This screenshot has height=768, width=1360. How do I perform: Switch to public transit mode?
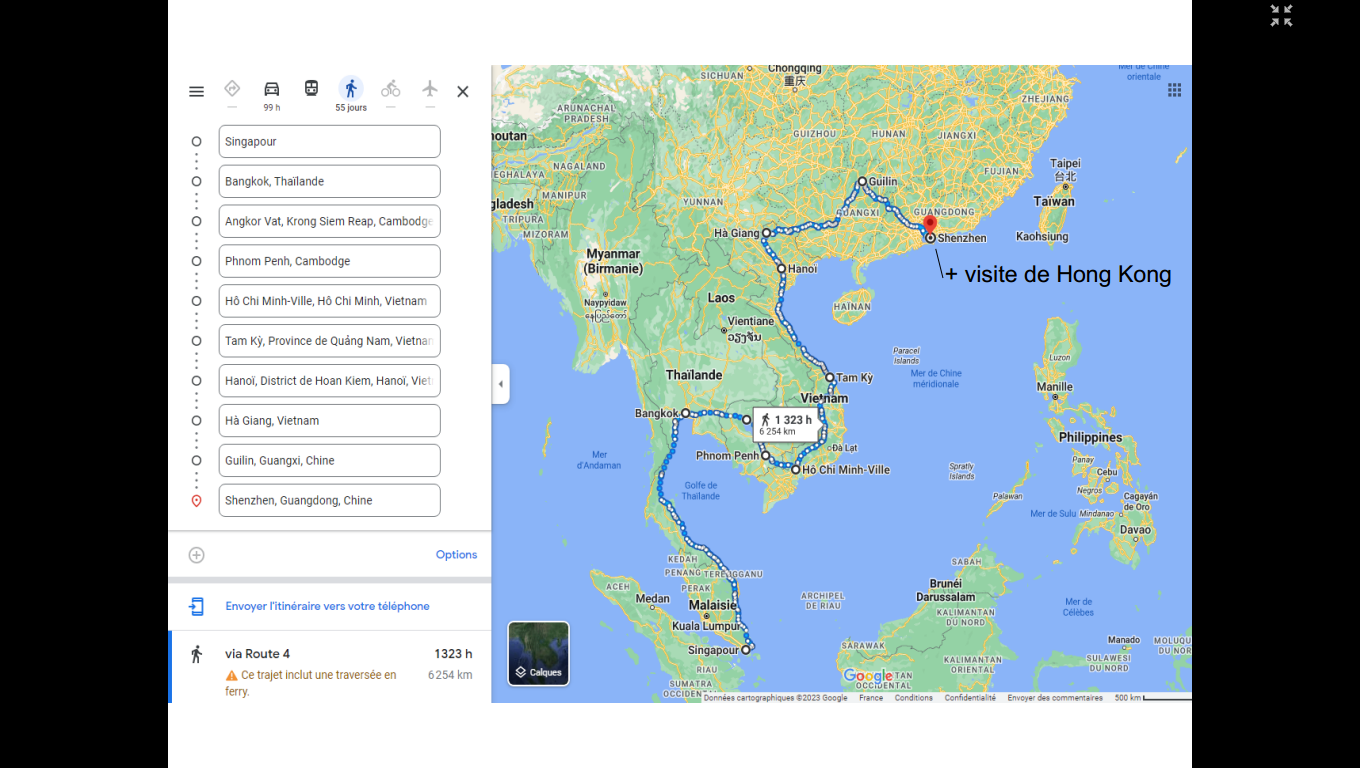tap(311, 88)
